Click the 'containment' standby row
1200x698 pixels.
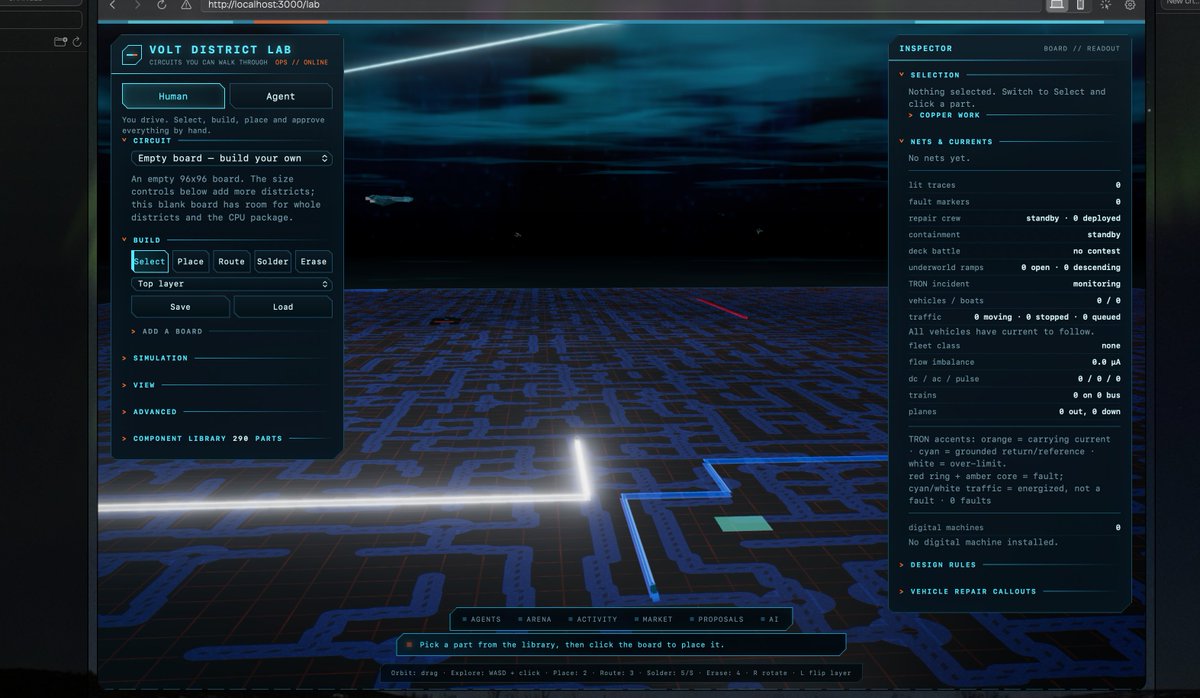1014,235
